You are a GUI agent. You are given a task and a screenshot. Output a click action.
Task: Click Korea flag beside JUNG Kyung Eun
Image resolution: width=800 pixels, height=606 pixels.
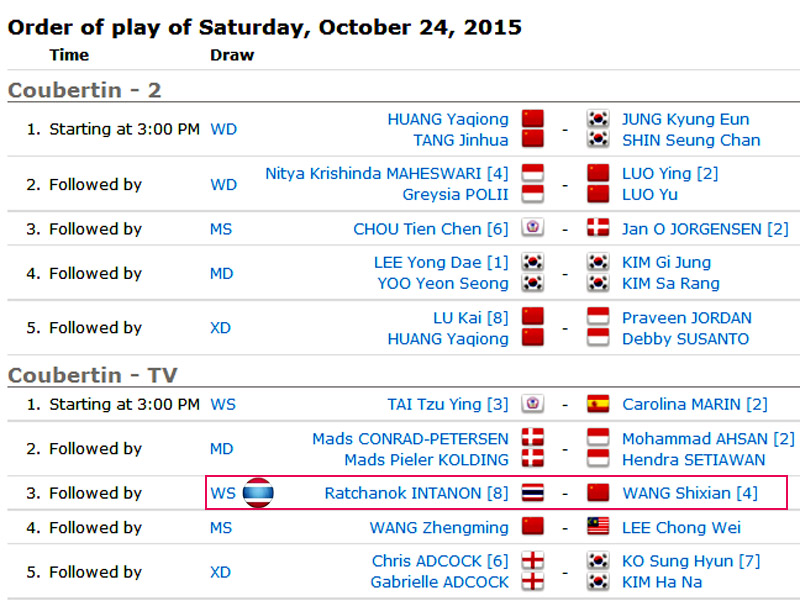pos(598,119)
